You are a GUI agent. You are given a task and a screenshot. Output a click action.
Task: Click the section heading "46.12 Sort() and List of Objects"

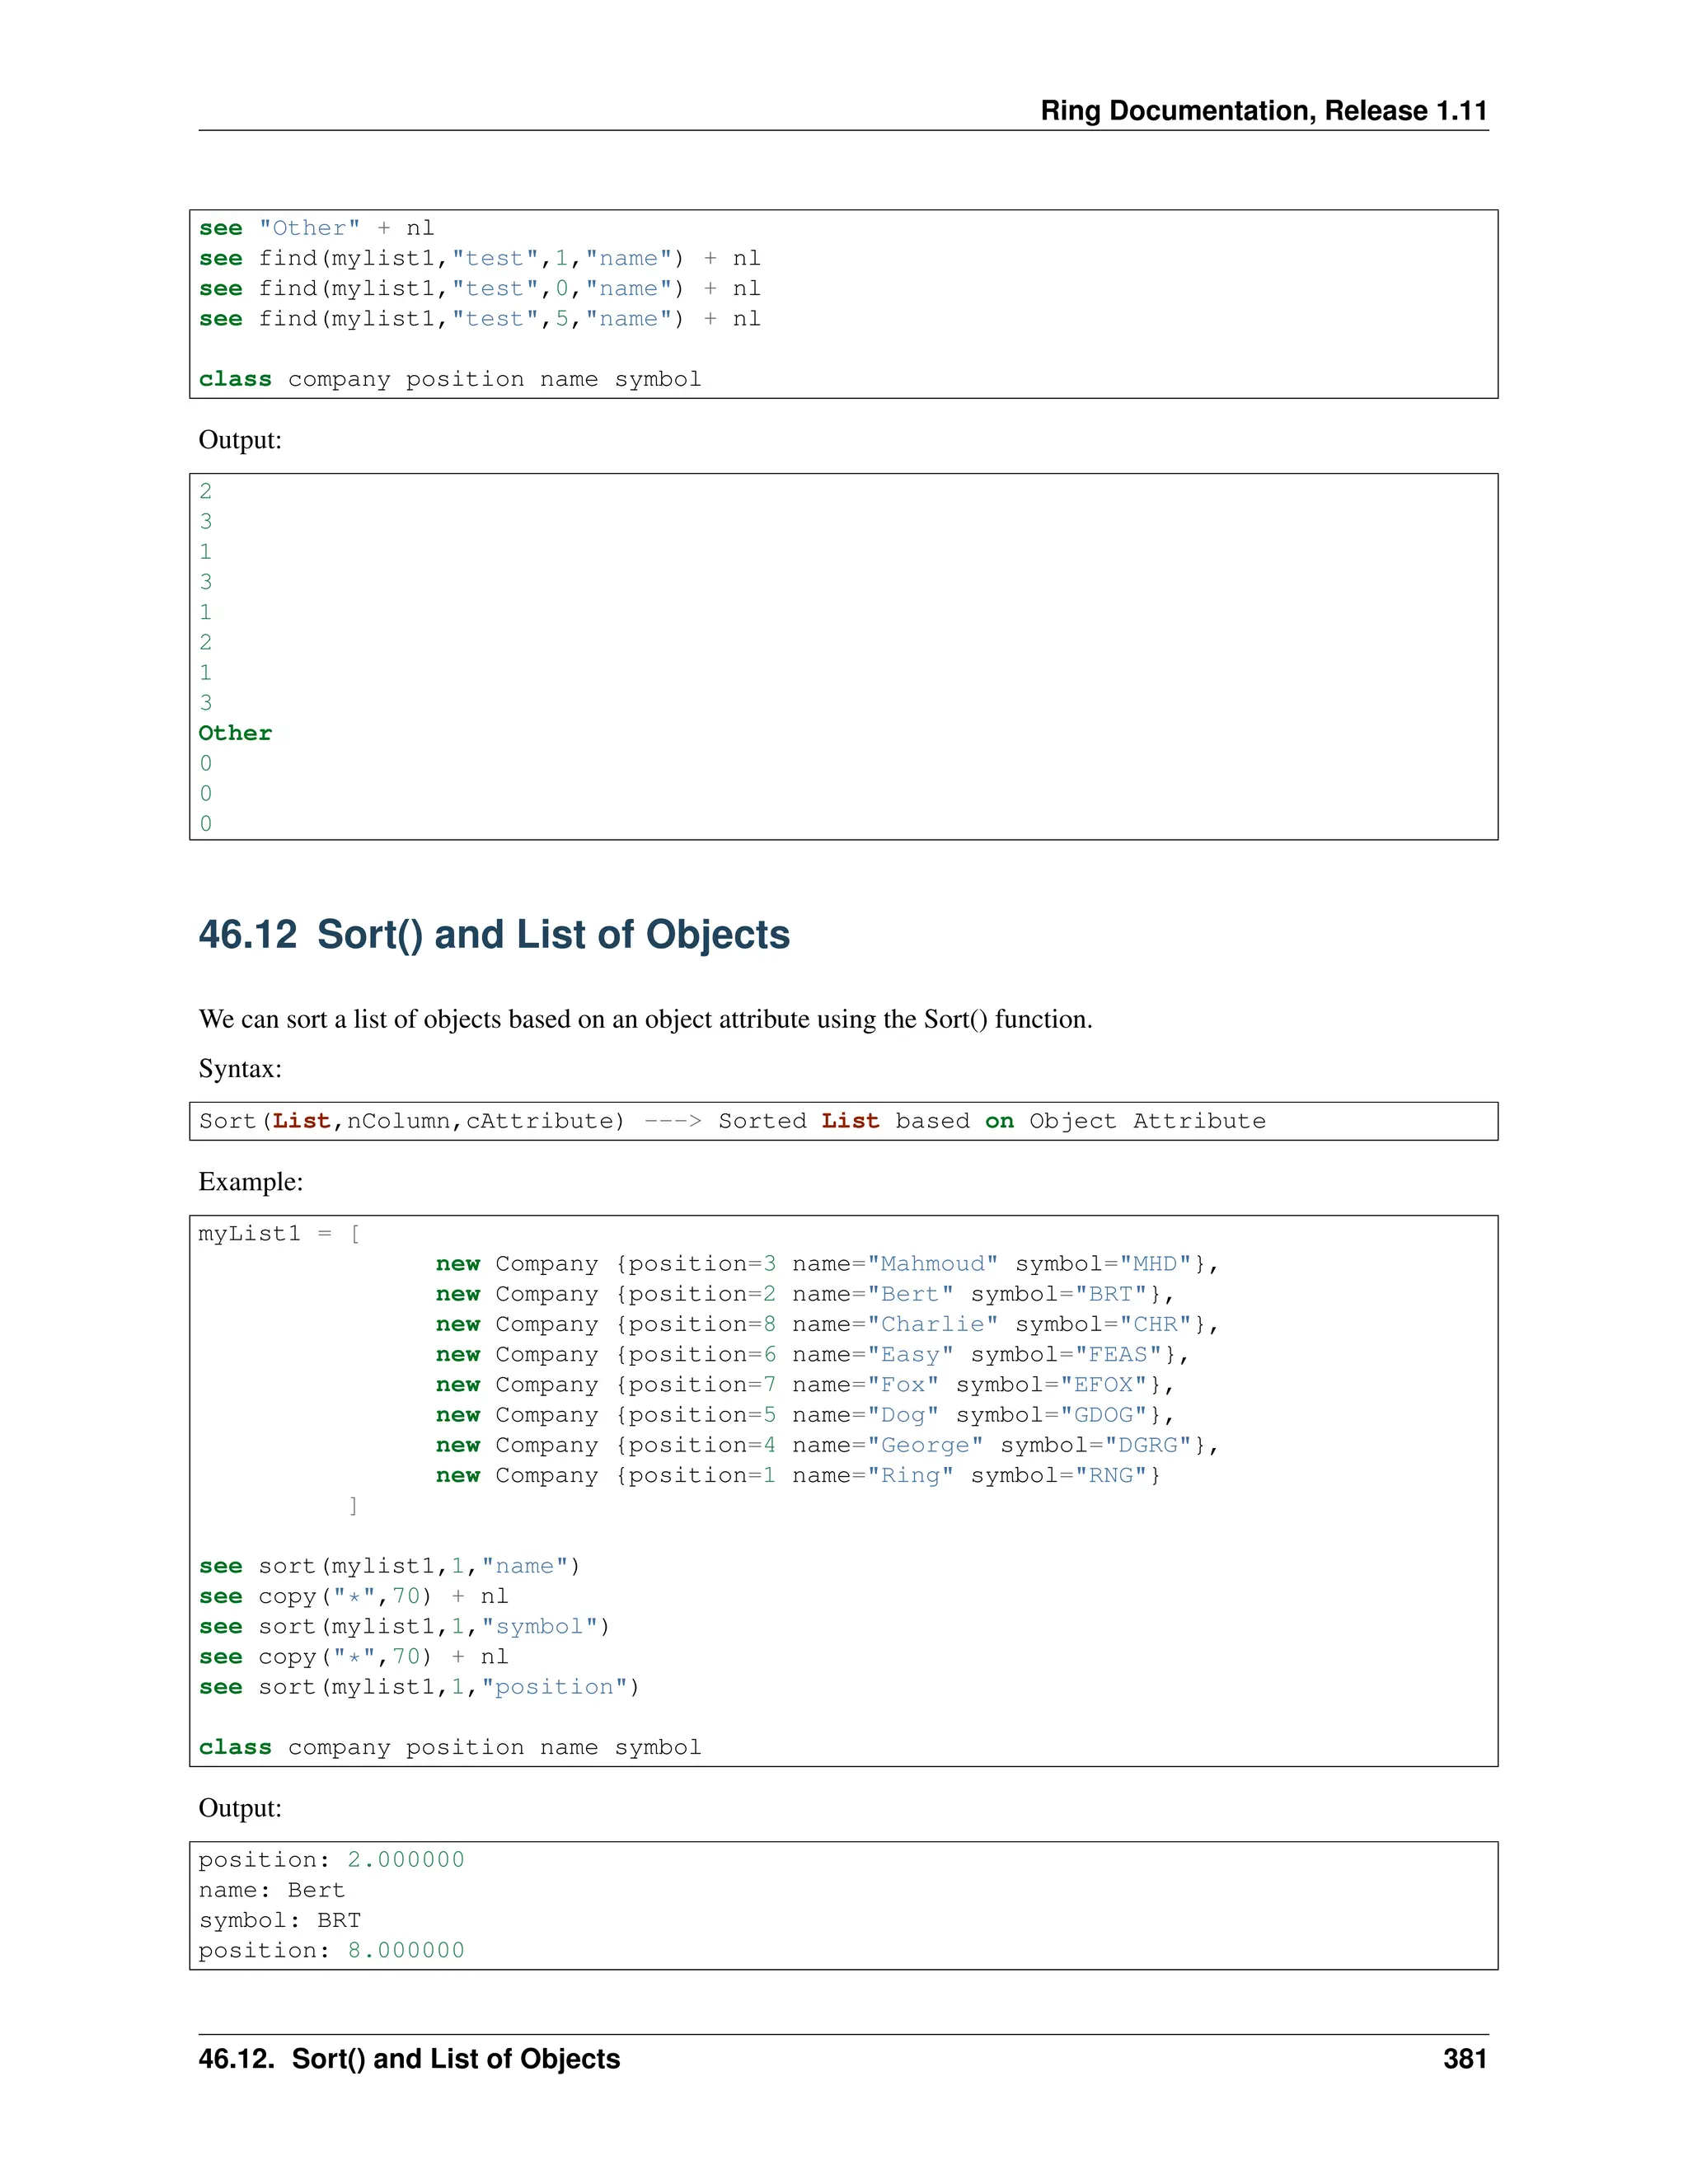coord(494,934)
